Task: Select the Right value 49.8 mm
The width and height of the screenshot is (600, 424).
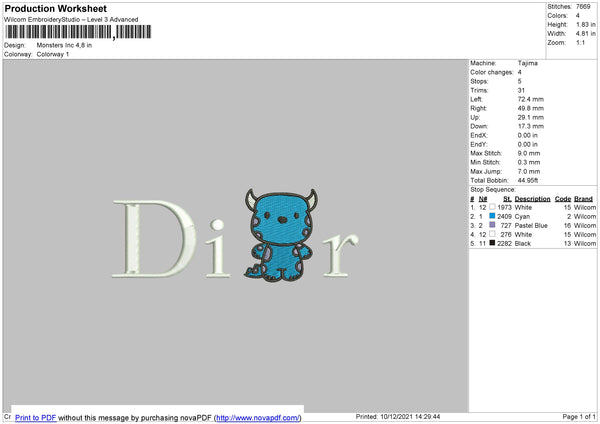Action: coord(531,108)
